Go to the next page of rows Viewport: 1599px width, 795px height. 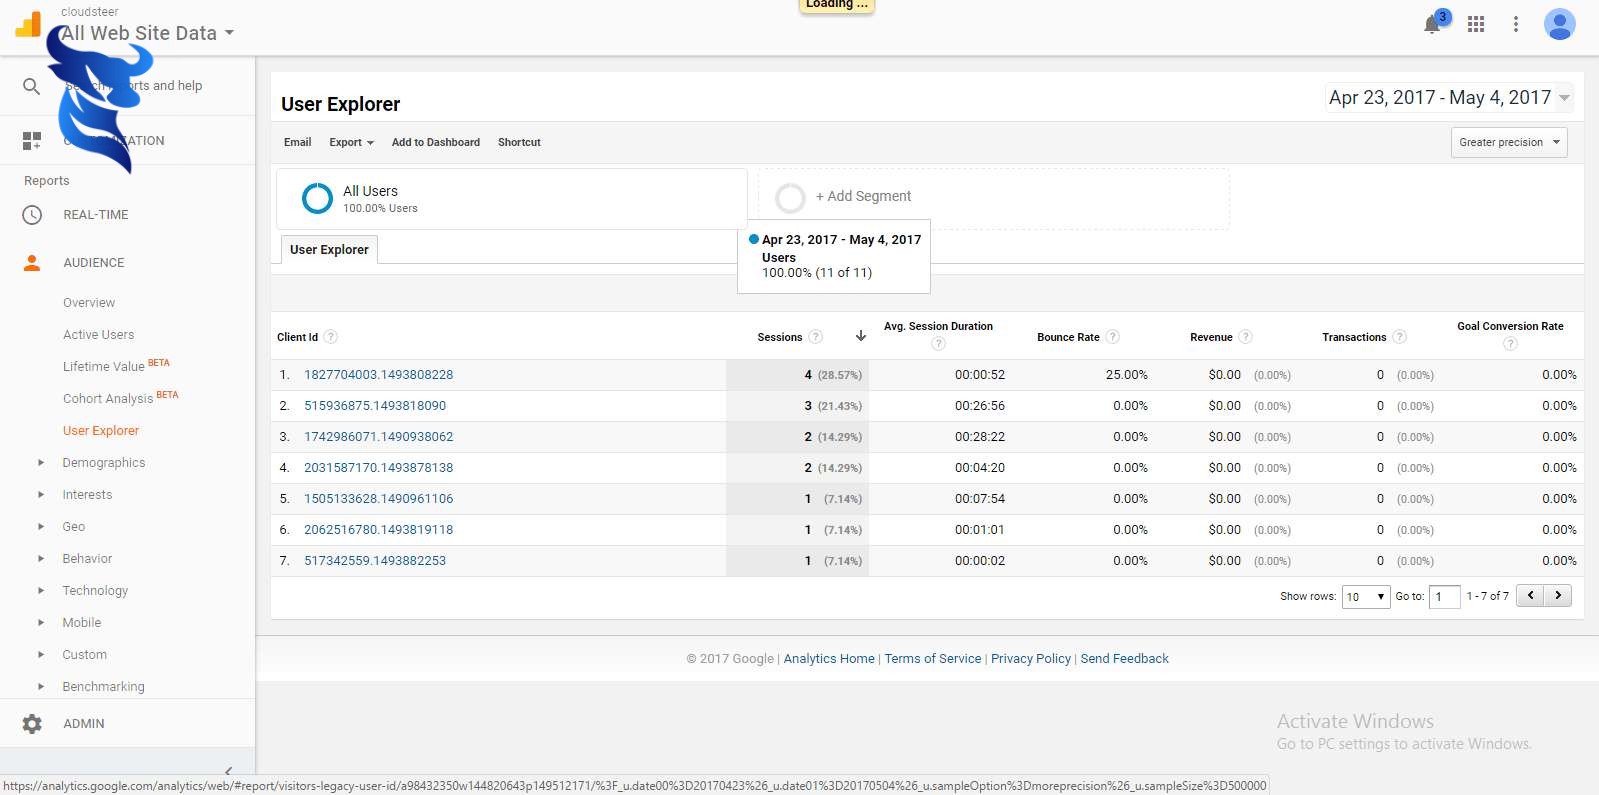(1558, 596)
